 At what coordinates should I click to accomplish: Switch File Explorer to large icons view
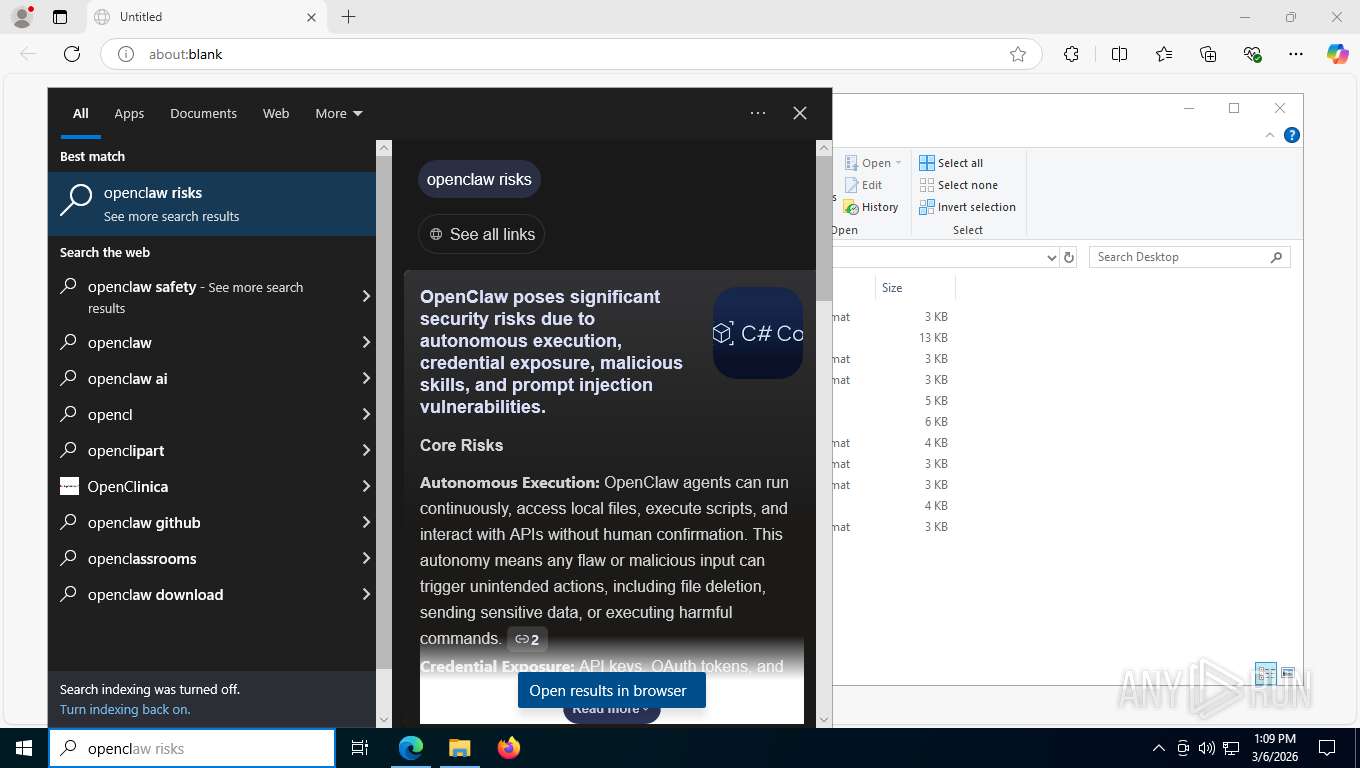pos(1288,672)
